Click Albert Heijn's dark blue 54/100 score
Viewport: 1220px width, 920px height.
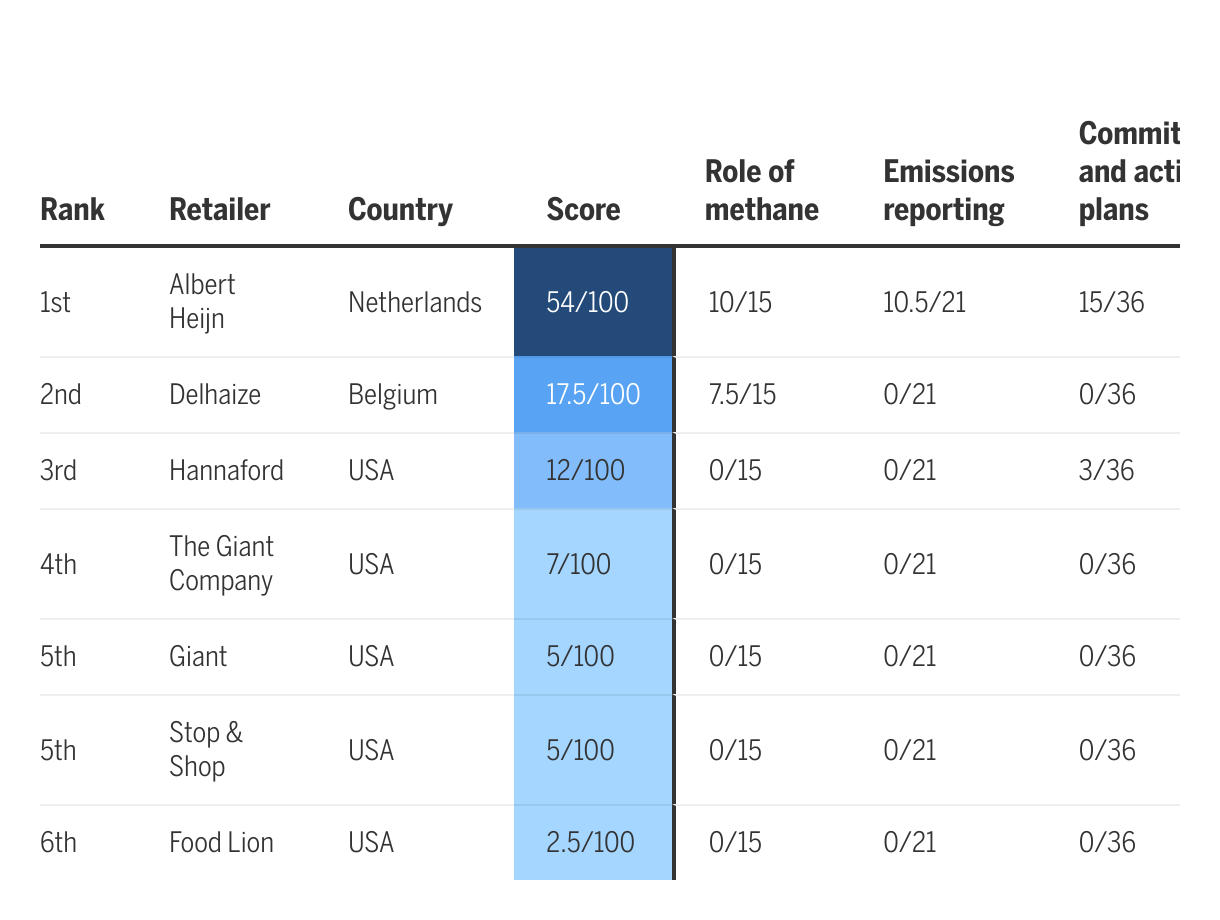(x=588, y=302)
